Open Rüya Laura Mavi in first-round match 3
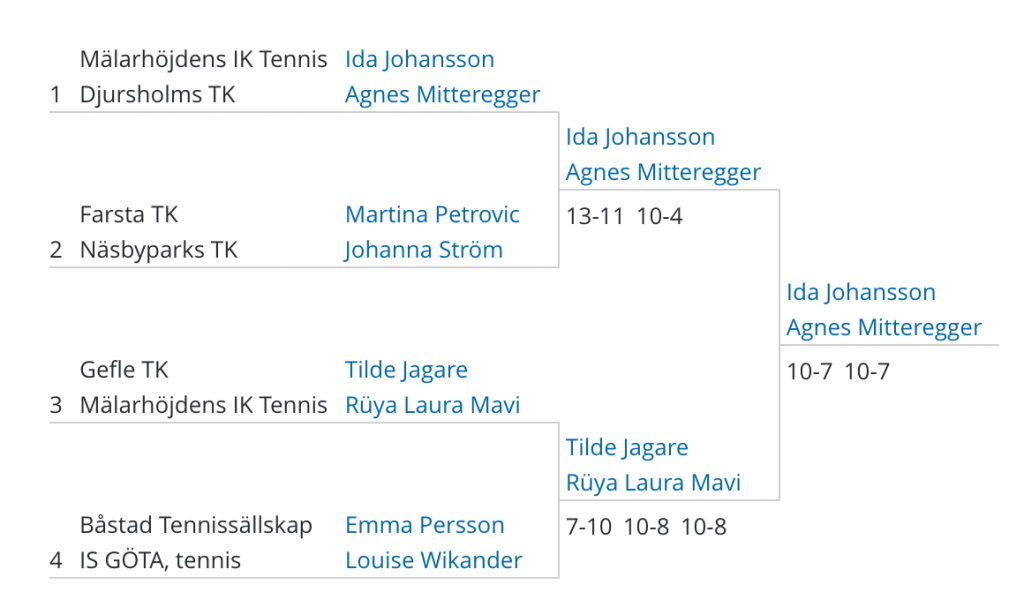Viewport: 1024px width, 607px height. point(432,405)
